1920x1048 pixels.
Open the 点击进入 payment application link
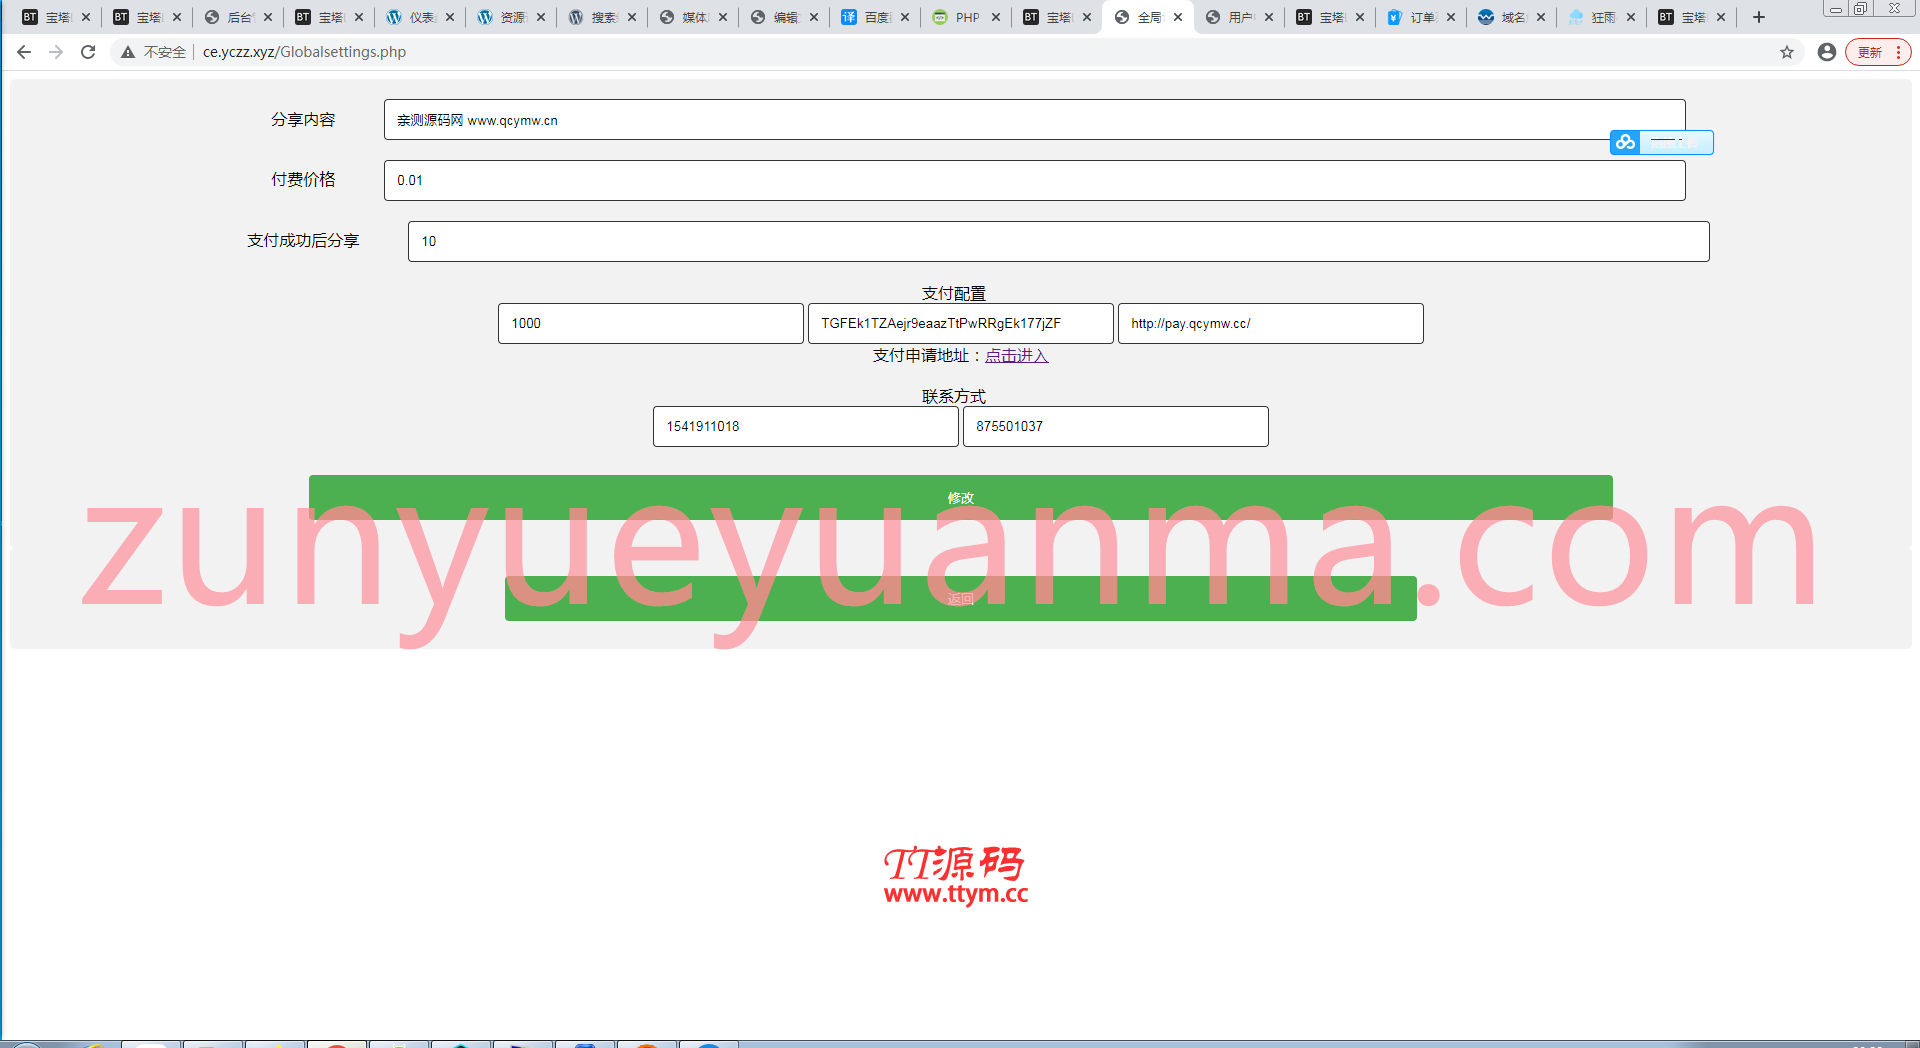(x=1016, y=355)
